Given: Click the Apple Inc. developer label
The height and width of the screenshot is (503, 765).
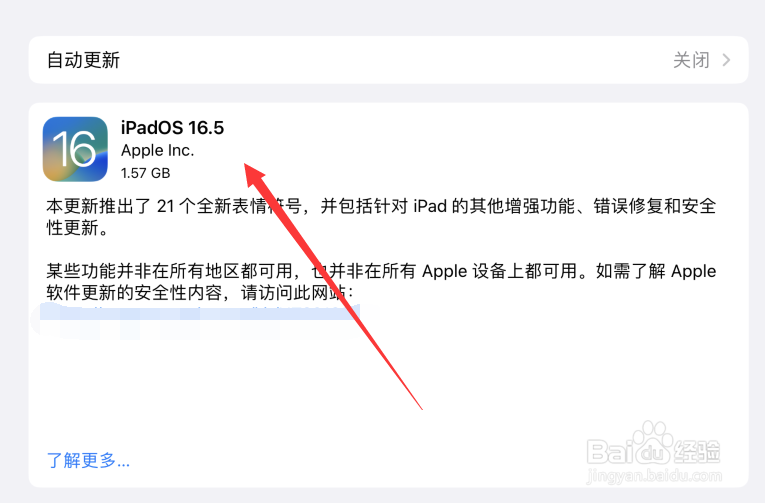Looking at the screenshot, I should (158, 151).
